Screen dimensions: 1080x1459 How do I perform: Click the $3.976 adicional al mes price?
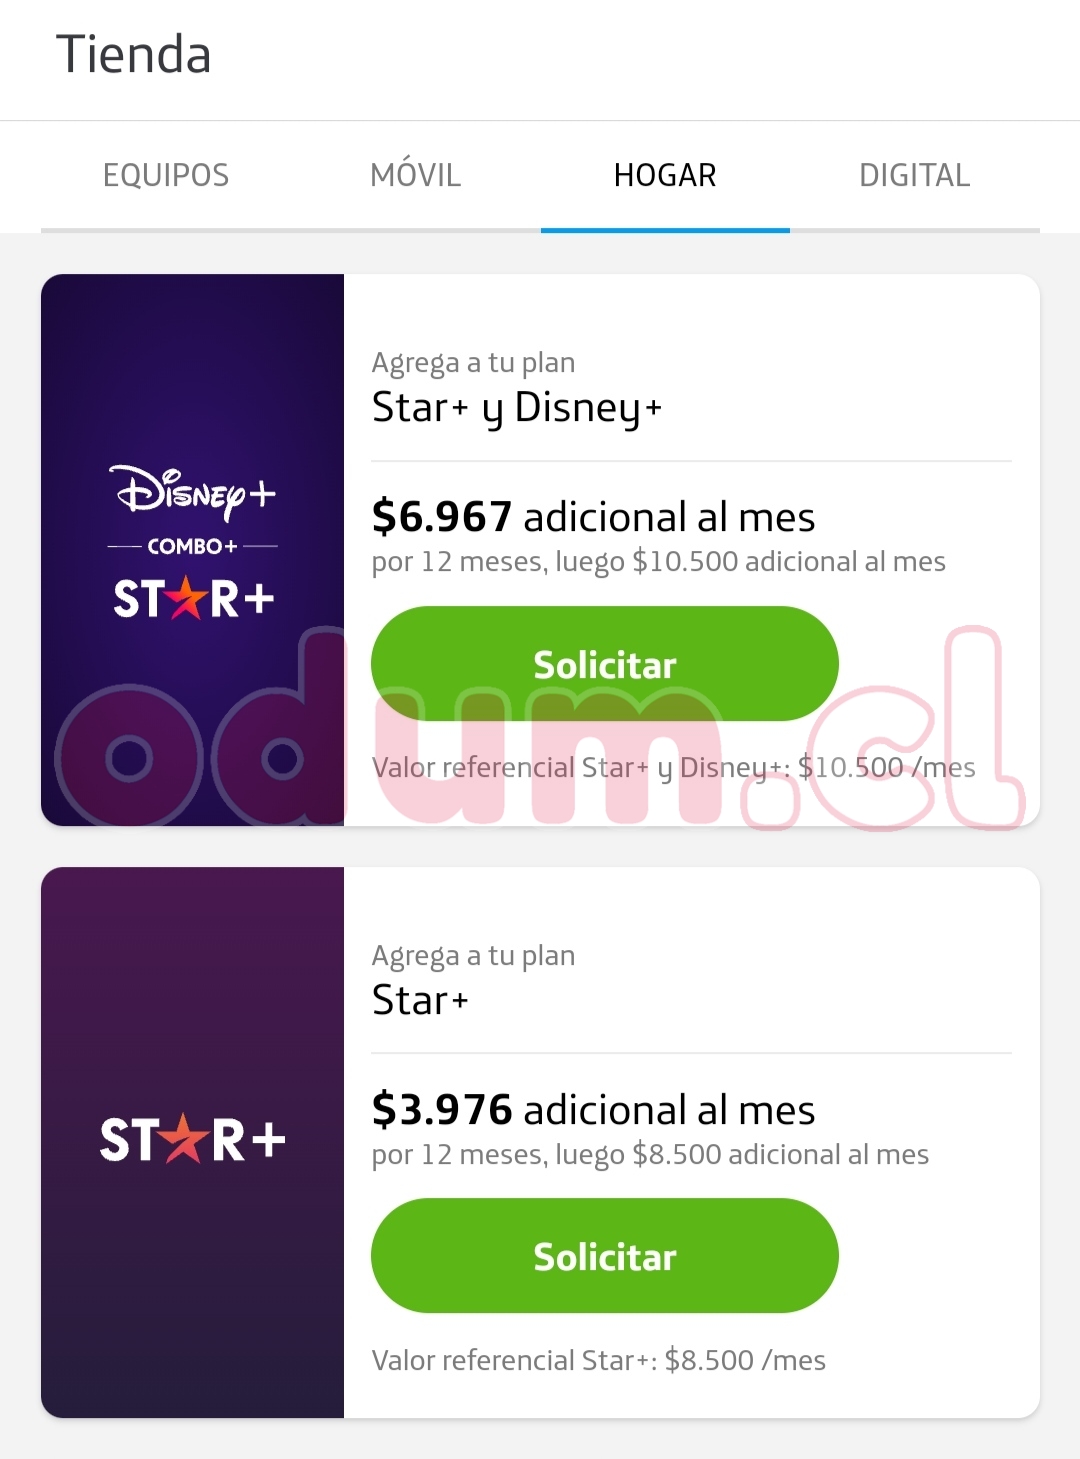593,1110
